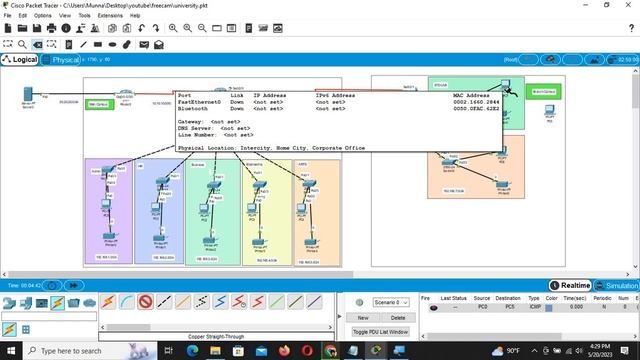640x360 pixels.
Task: Choose the Draw Ellipse tool
Action: 112,44
